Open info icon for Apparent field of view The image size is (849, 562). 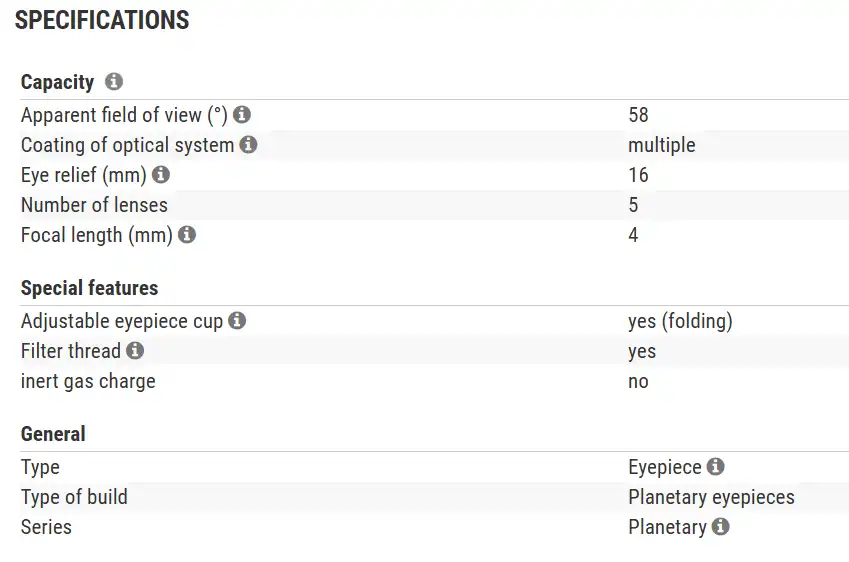coord(242,115)
